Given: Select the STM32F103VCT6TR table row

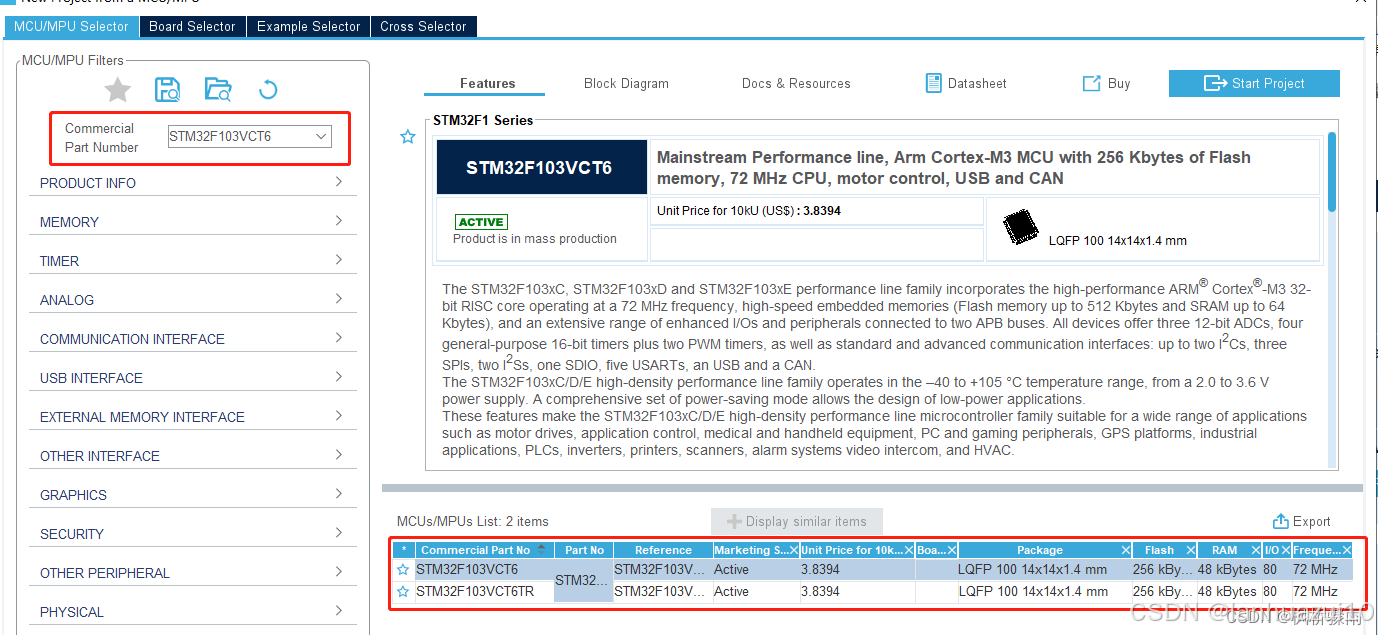Looking at the screenshot, I should (x=873, y=592).
